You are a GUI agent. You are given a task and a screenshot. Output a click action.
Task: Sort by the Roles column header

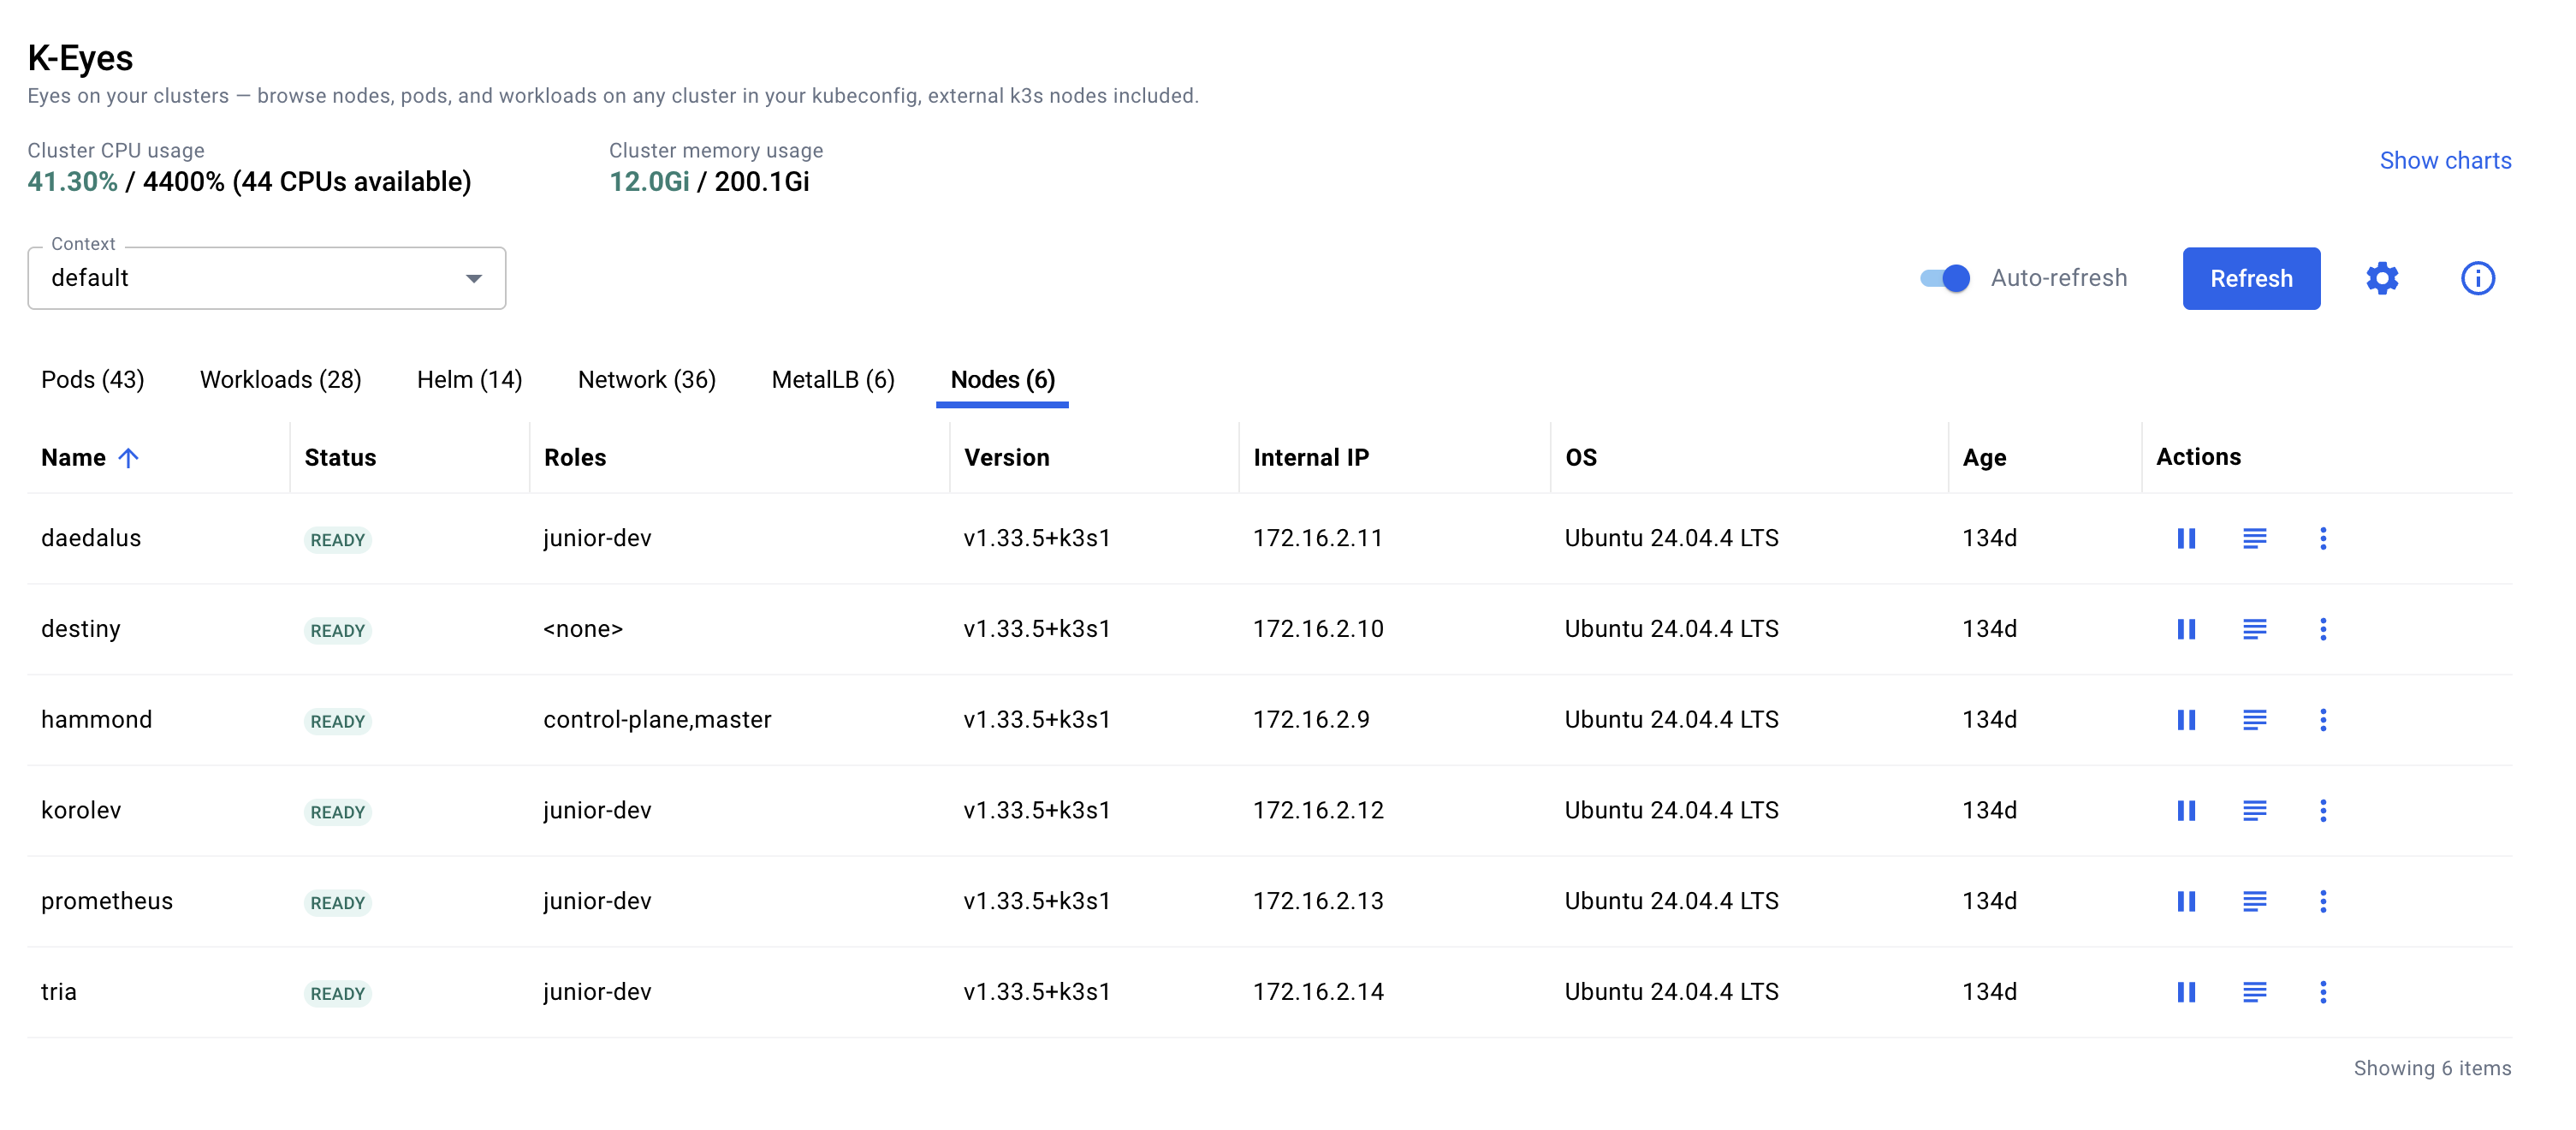574,458
